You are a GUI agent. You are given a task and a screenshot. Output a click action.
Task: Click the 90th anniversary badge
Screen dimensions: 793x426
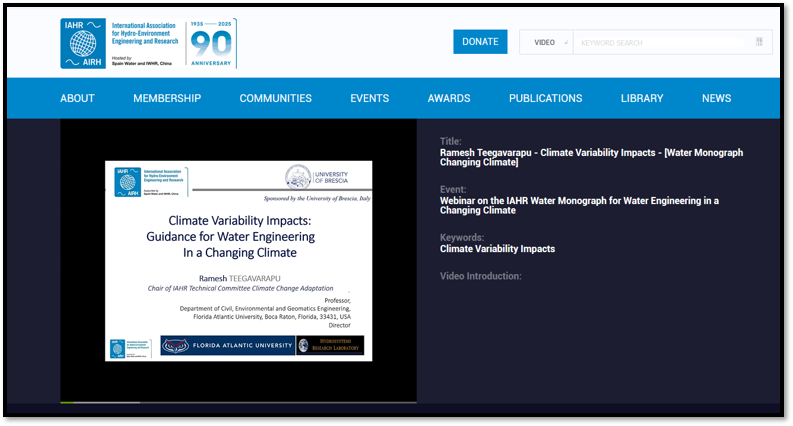[x=211, y=44]
